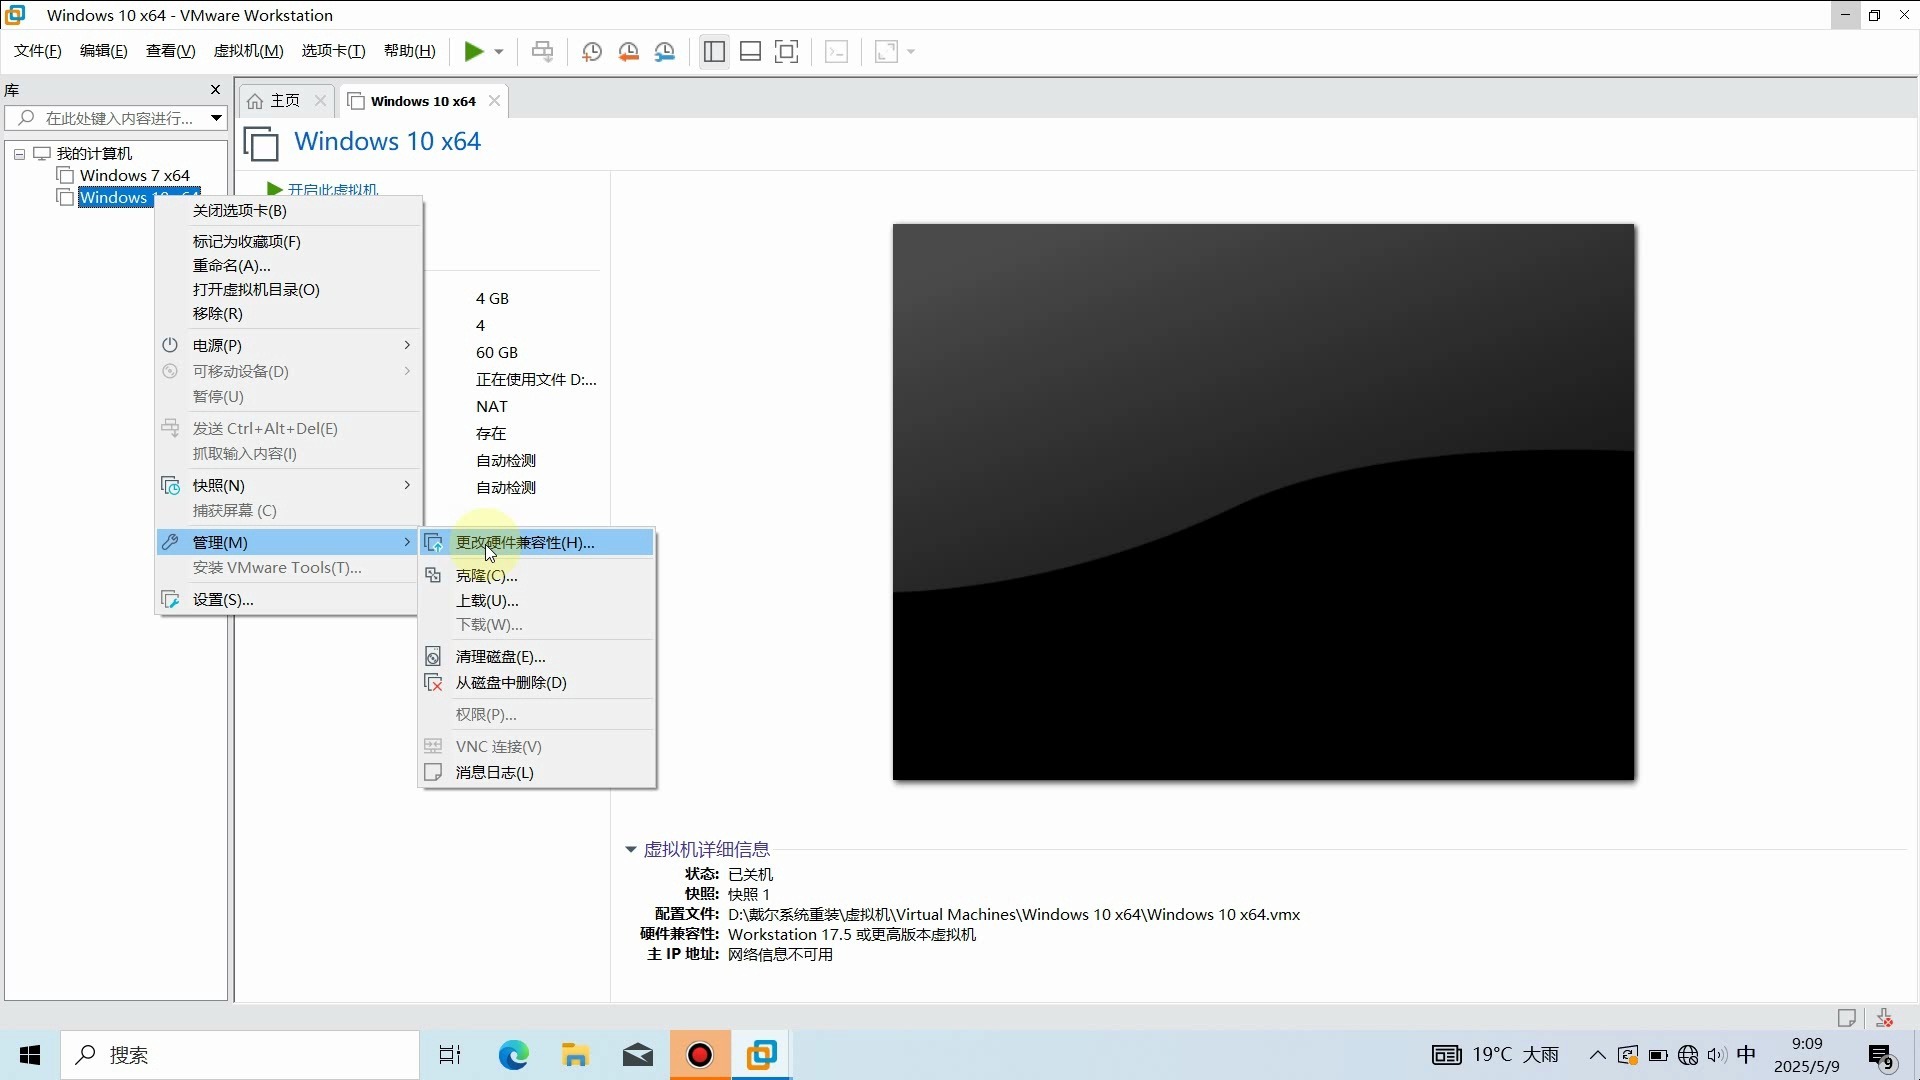Click the green power-on play toolbar icon
The width and height of the screenshot is (1920, 1080).
pyautogui.click(x=474, y=52)
